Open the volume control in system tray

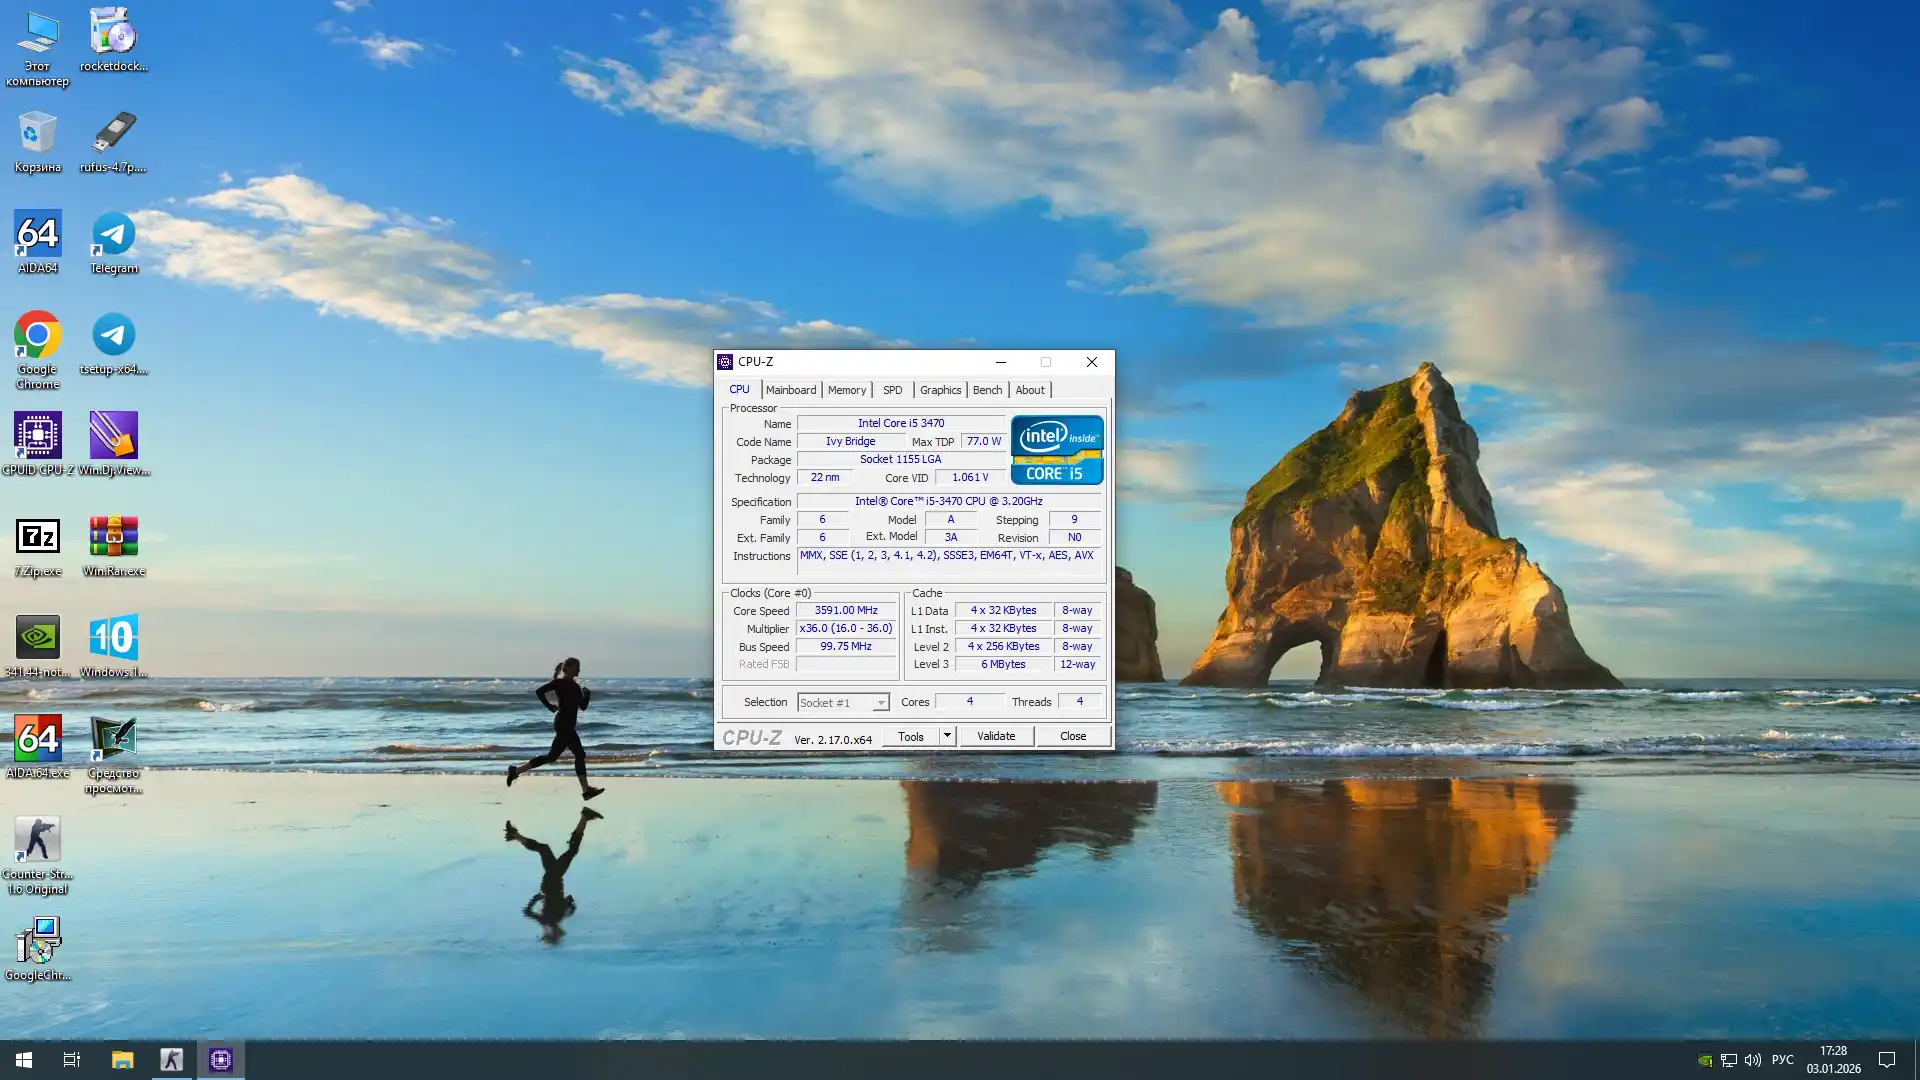point(1753,1060)
